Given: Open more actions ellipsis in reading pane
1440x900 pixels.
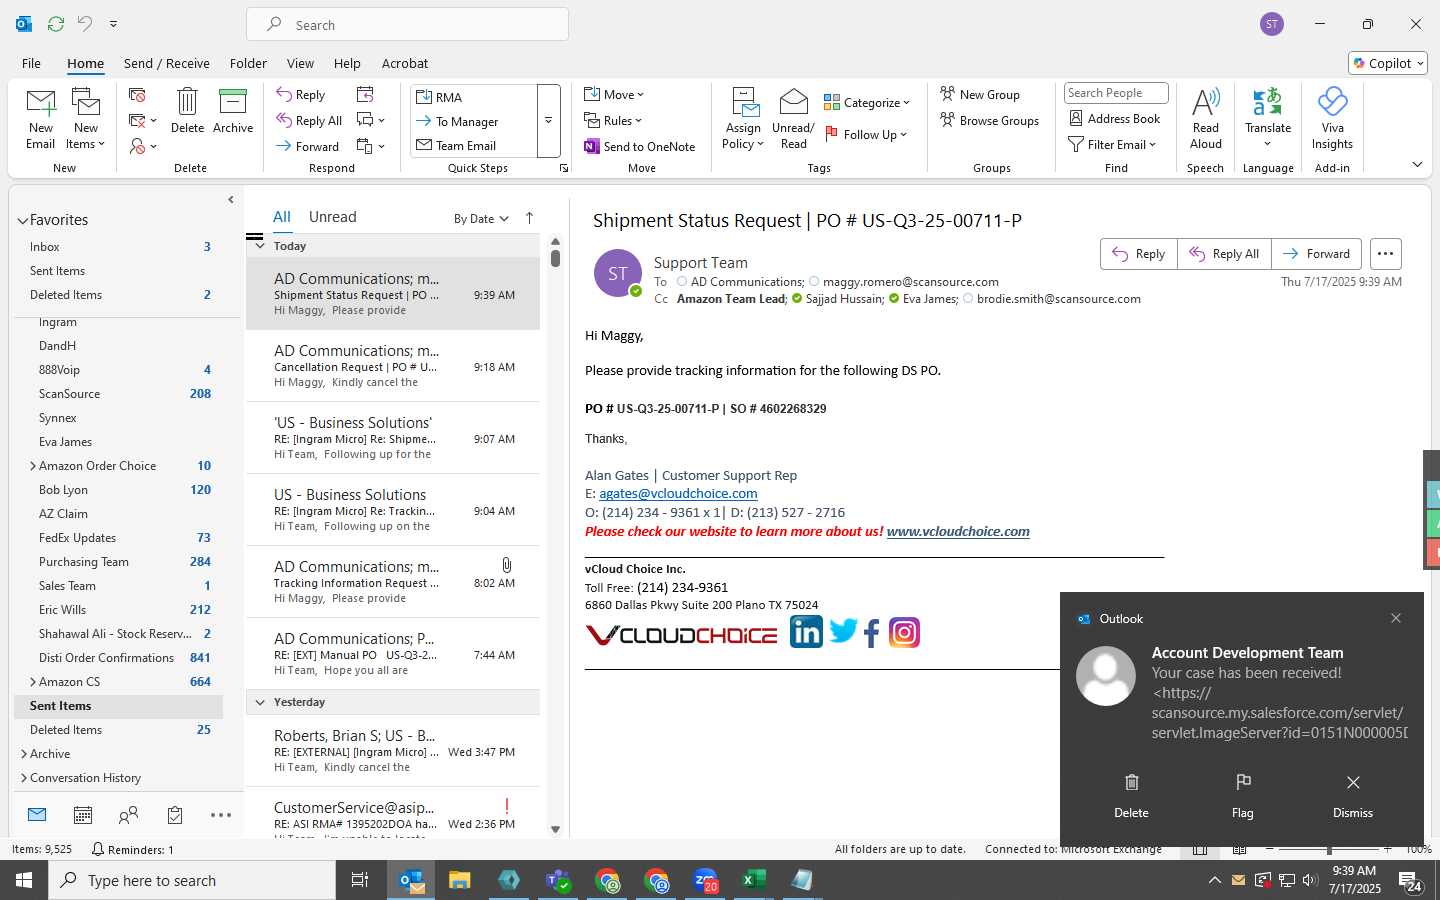Looking at the screenshot, I should pyautogui.click(x=1385, y=254).
